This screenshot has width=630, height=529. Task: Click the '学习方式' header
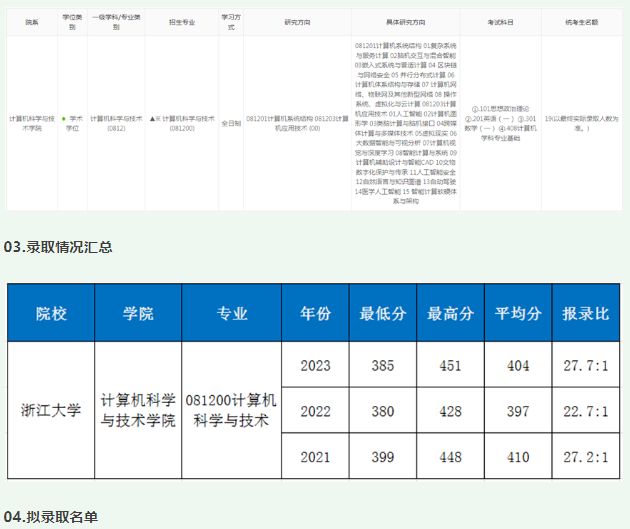tap(231, 22)
